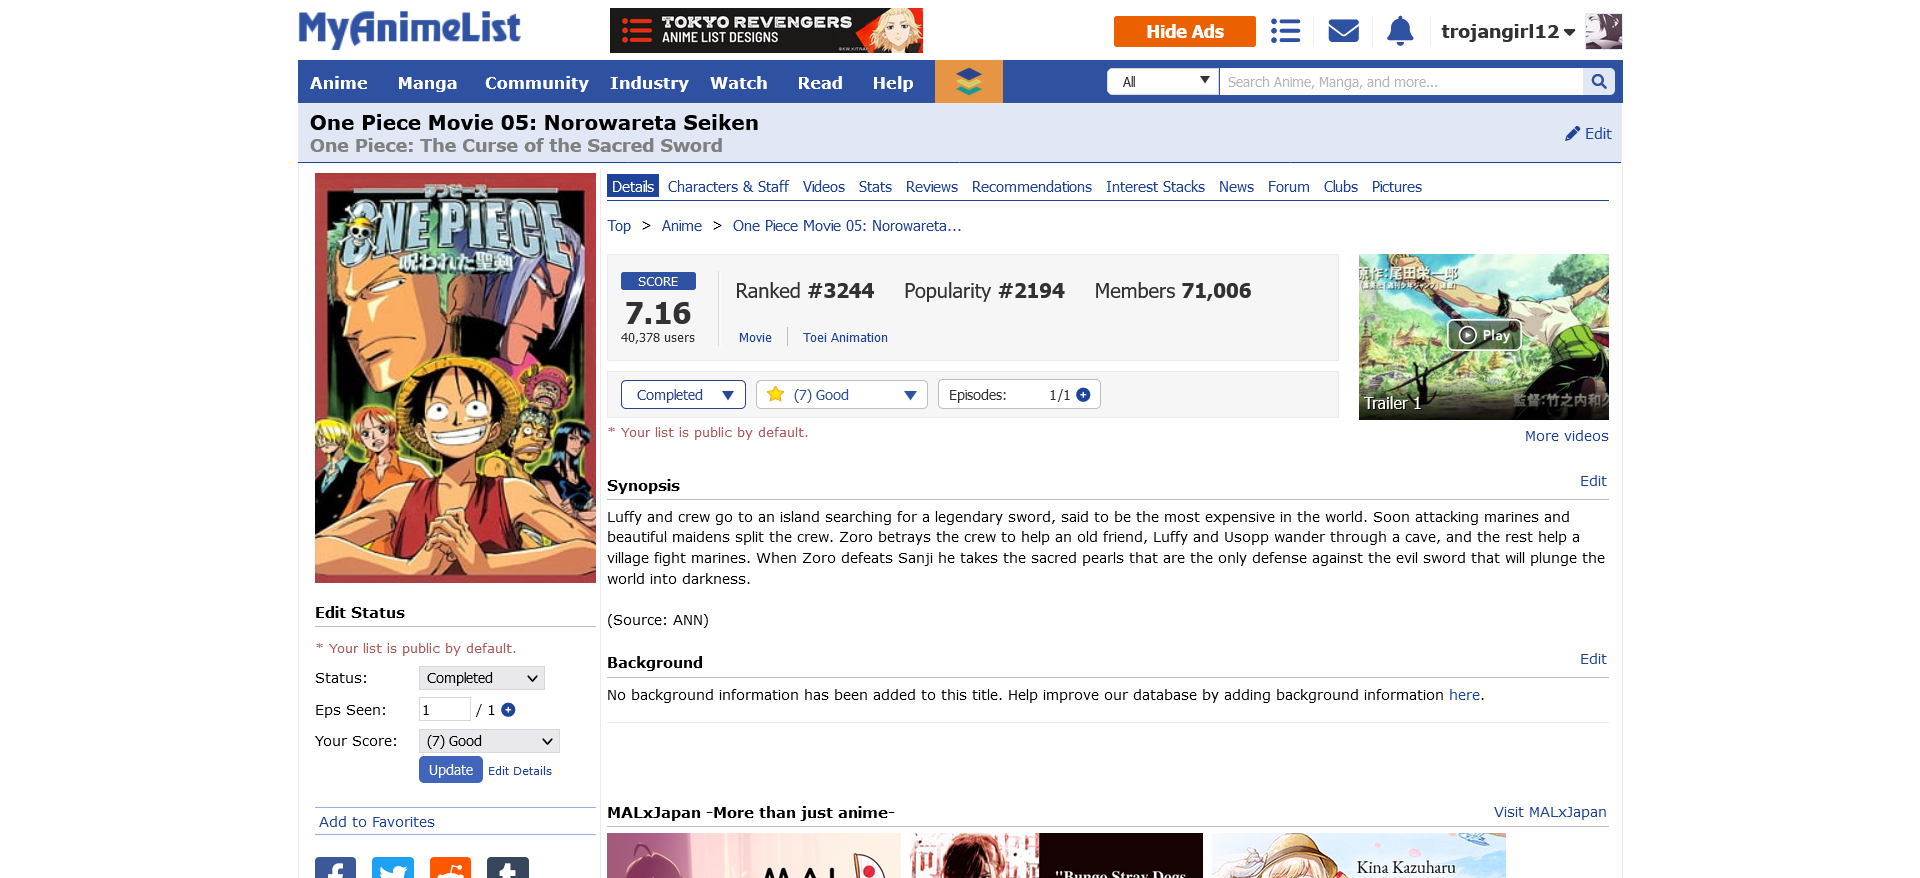Switch to the Recommendations tab
This screenshot has height=878, width=1920.
(x=1032, y=187)
